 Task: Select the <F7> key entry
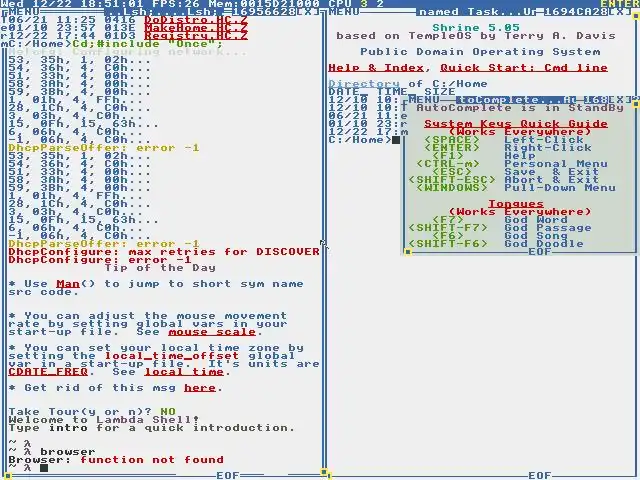pos(448,220)
